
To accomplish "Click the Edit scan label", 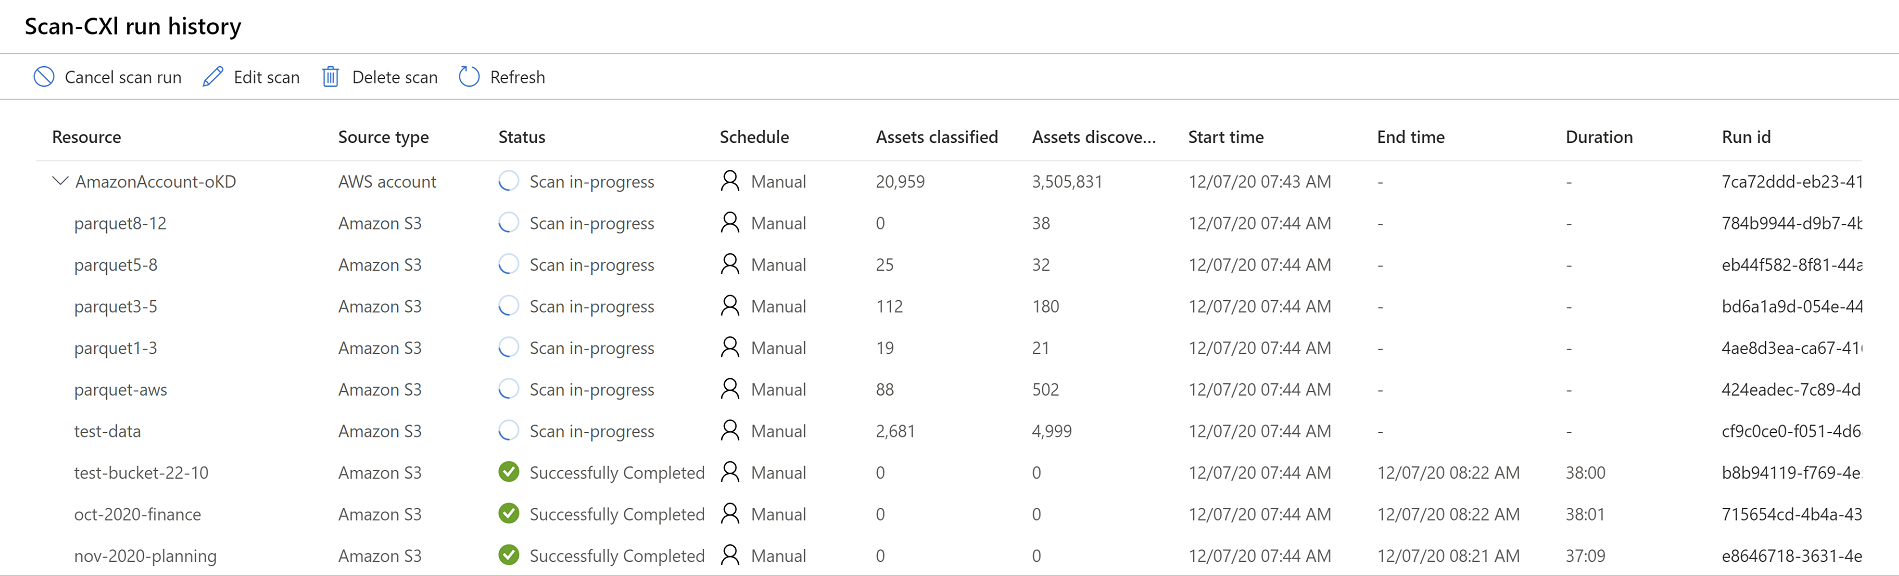I will [x=266, y=77].
